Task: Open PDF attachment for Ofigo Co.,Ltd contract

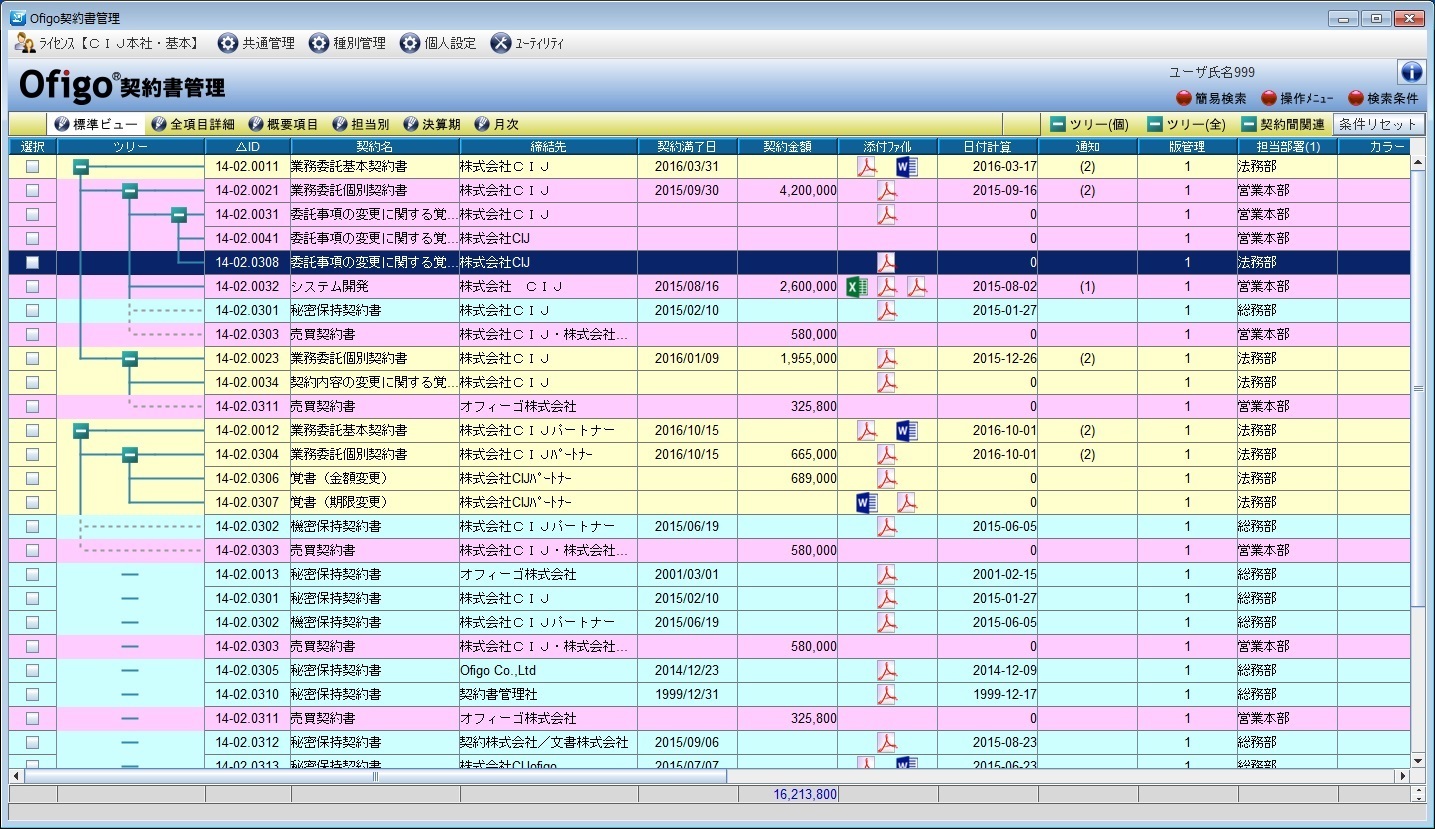Action: pyautogui.click(x=887, y=671)
